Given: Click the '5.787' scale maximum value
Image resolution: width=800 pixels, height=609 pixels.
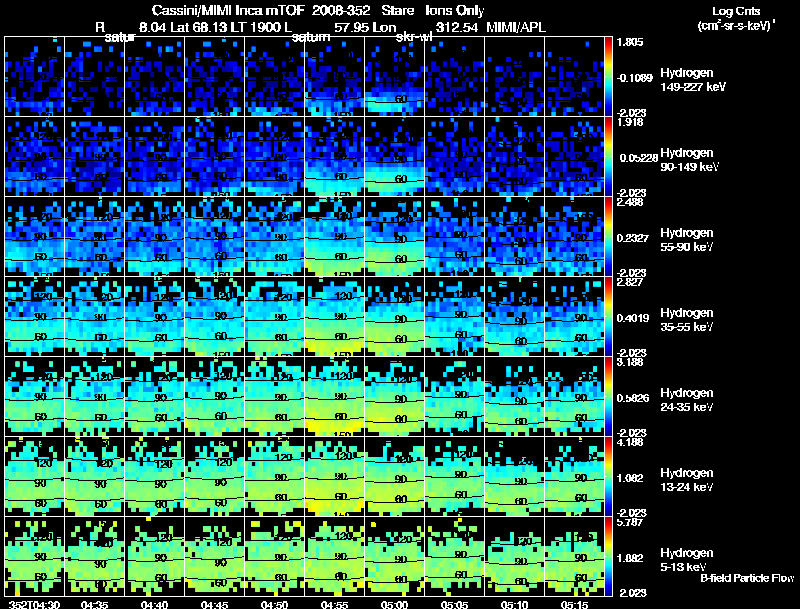Looking at the screenshot, I should [x=631, y=522].
